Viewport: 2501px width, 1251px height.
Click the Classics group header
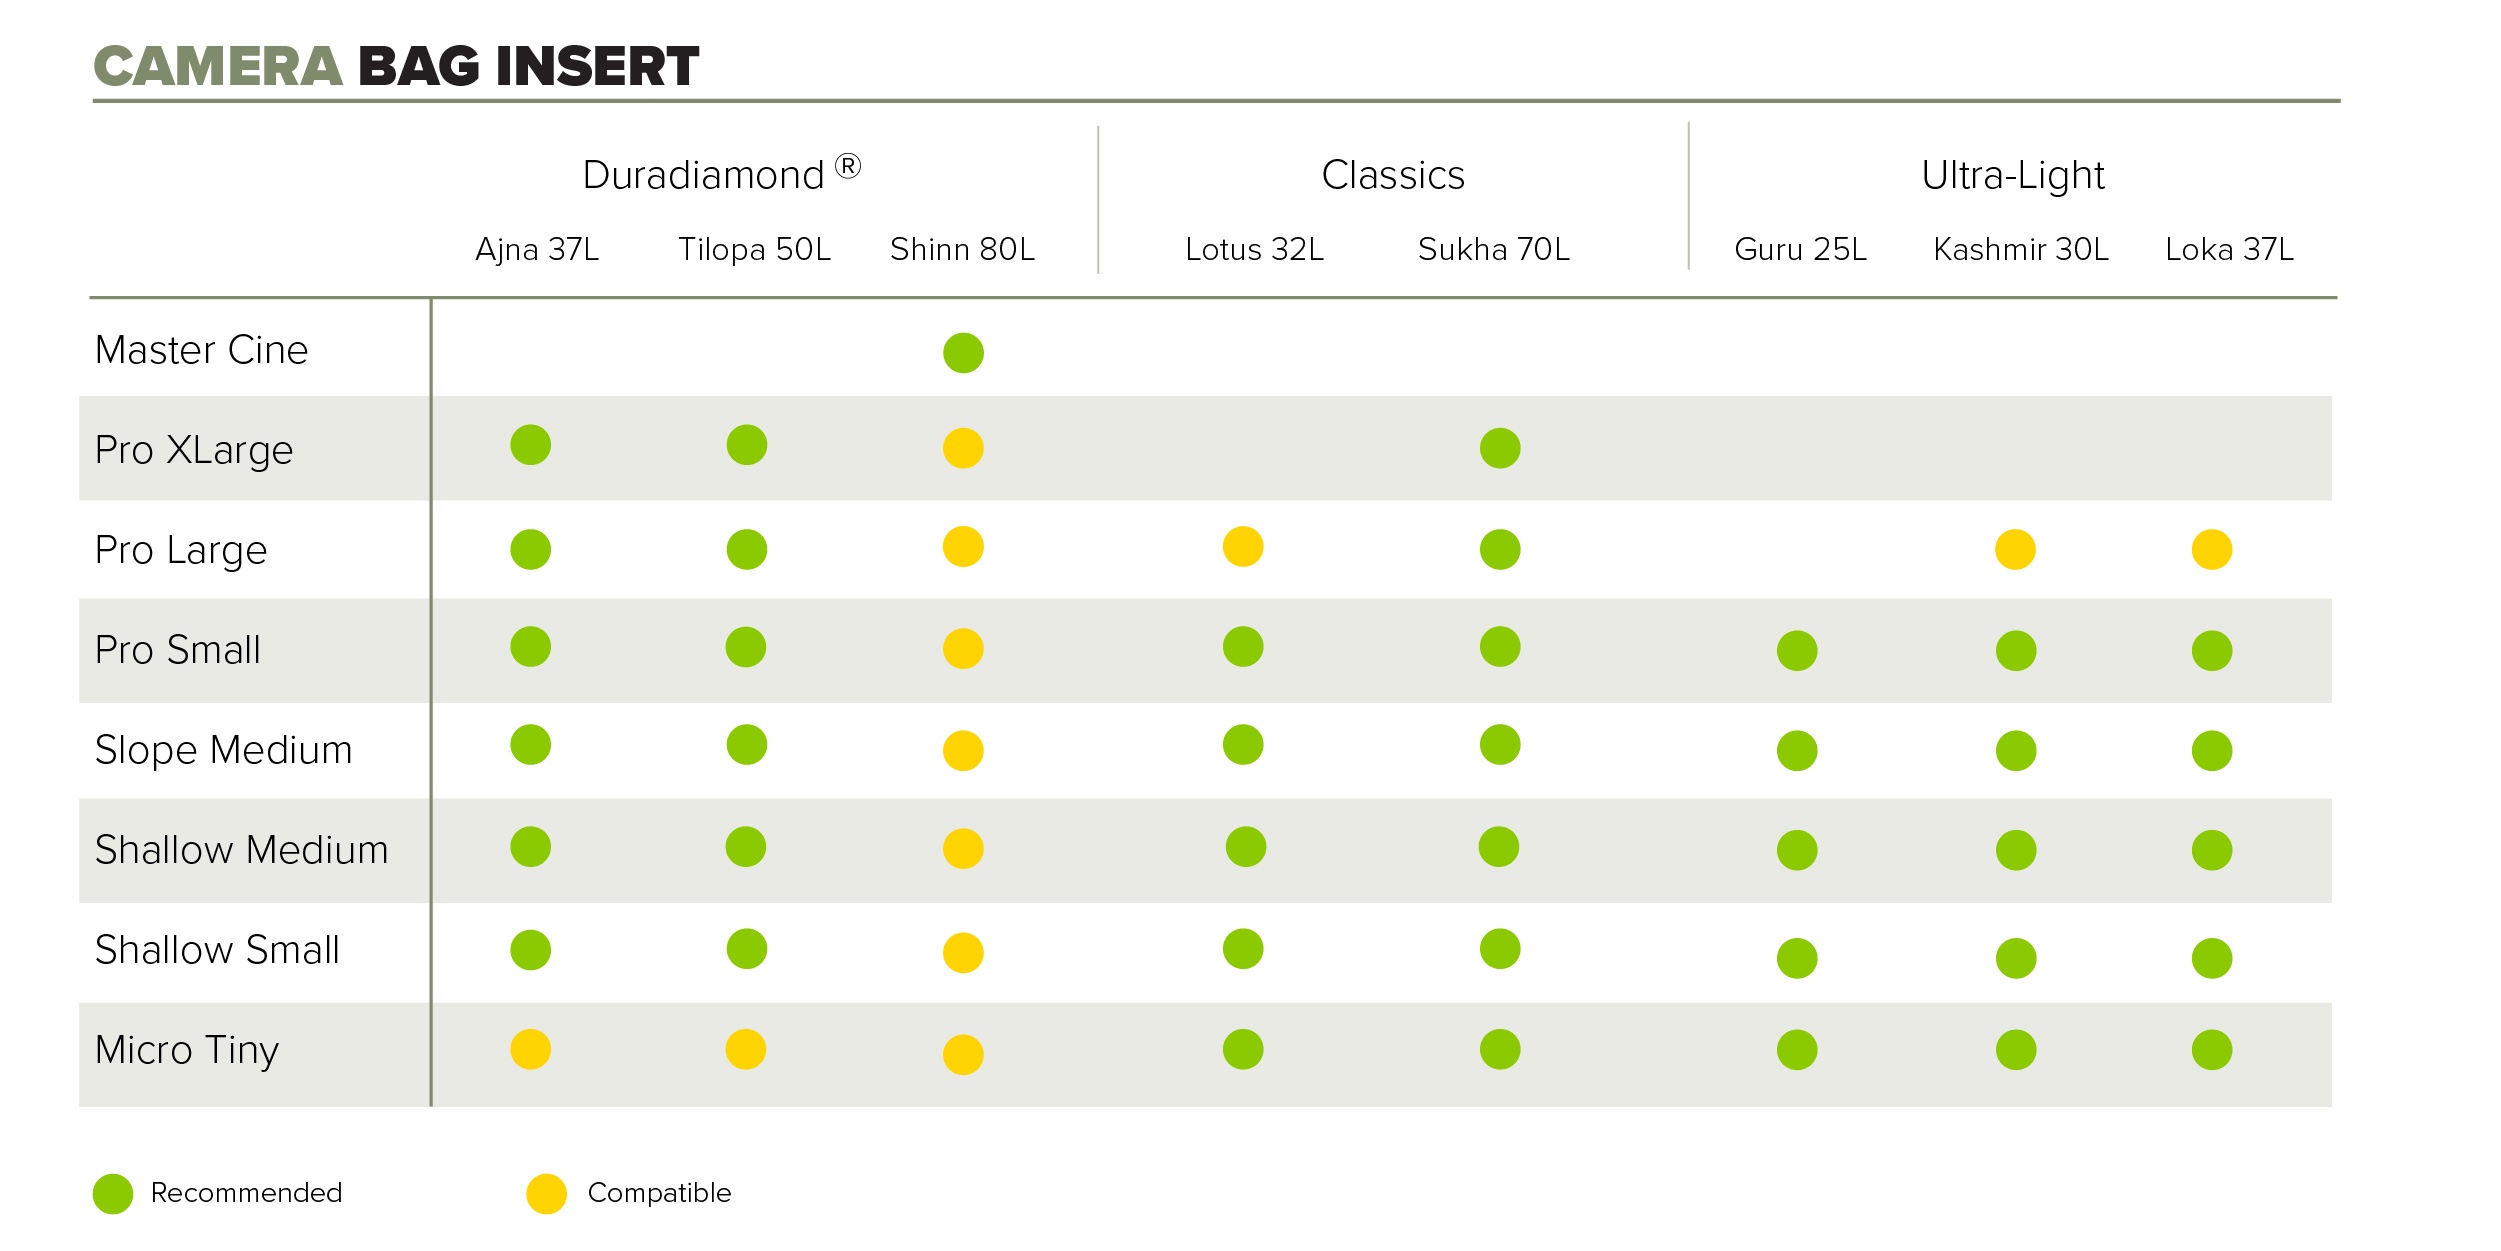click(x=1393, y=175)
